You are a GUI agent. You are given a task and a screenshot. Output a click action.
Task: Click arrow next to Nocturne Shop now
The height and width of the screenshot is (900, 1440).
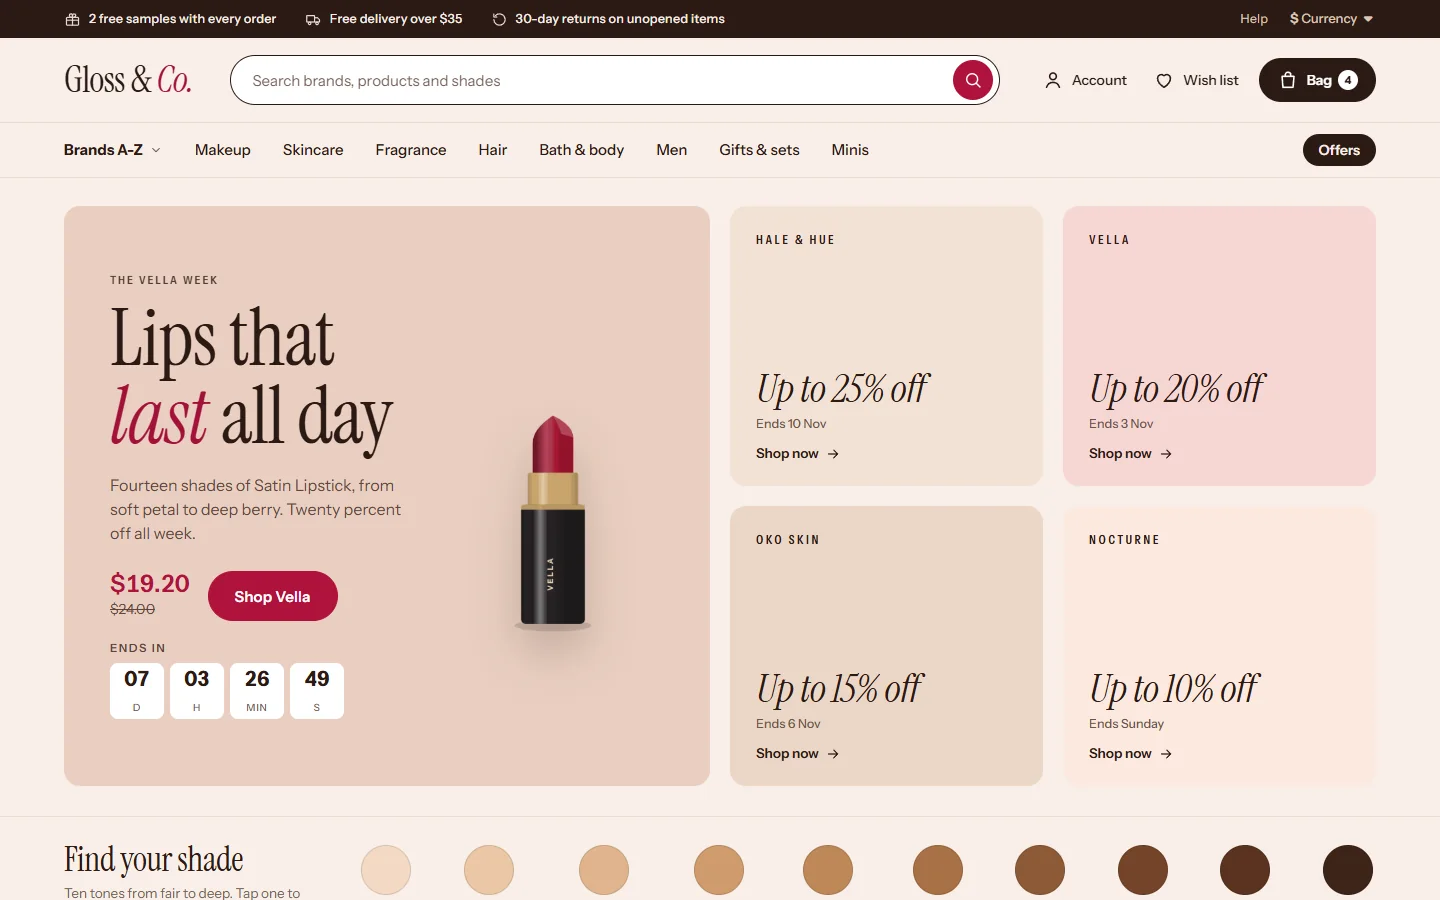[1166, 754]
